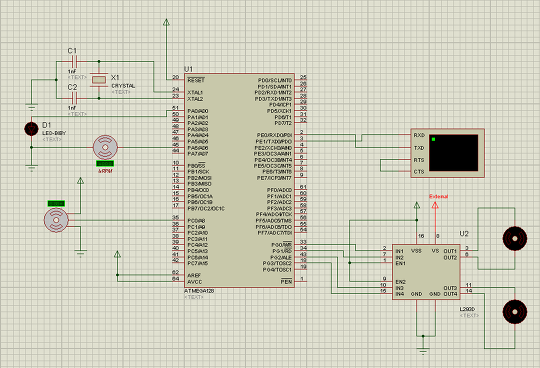The width and height of the screenshot is (540, 368).
Task: Click the RXD pin of virtual terminal
Action: pyautogui.click(x=419, y=135)
